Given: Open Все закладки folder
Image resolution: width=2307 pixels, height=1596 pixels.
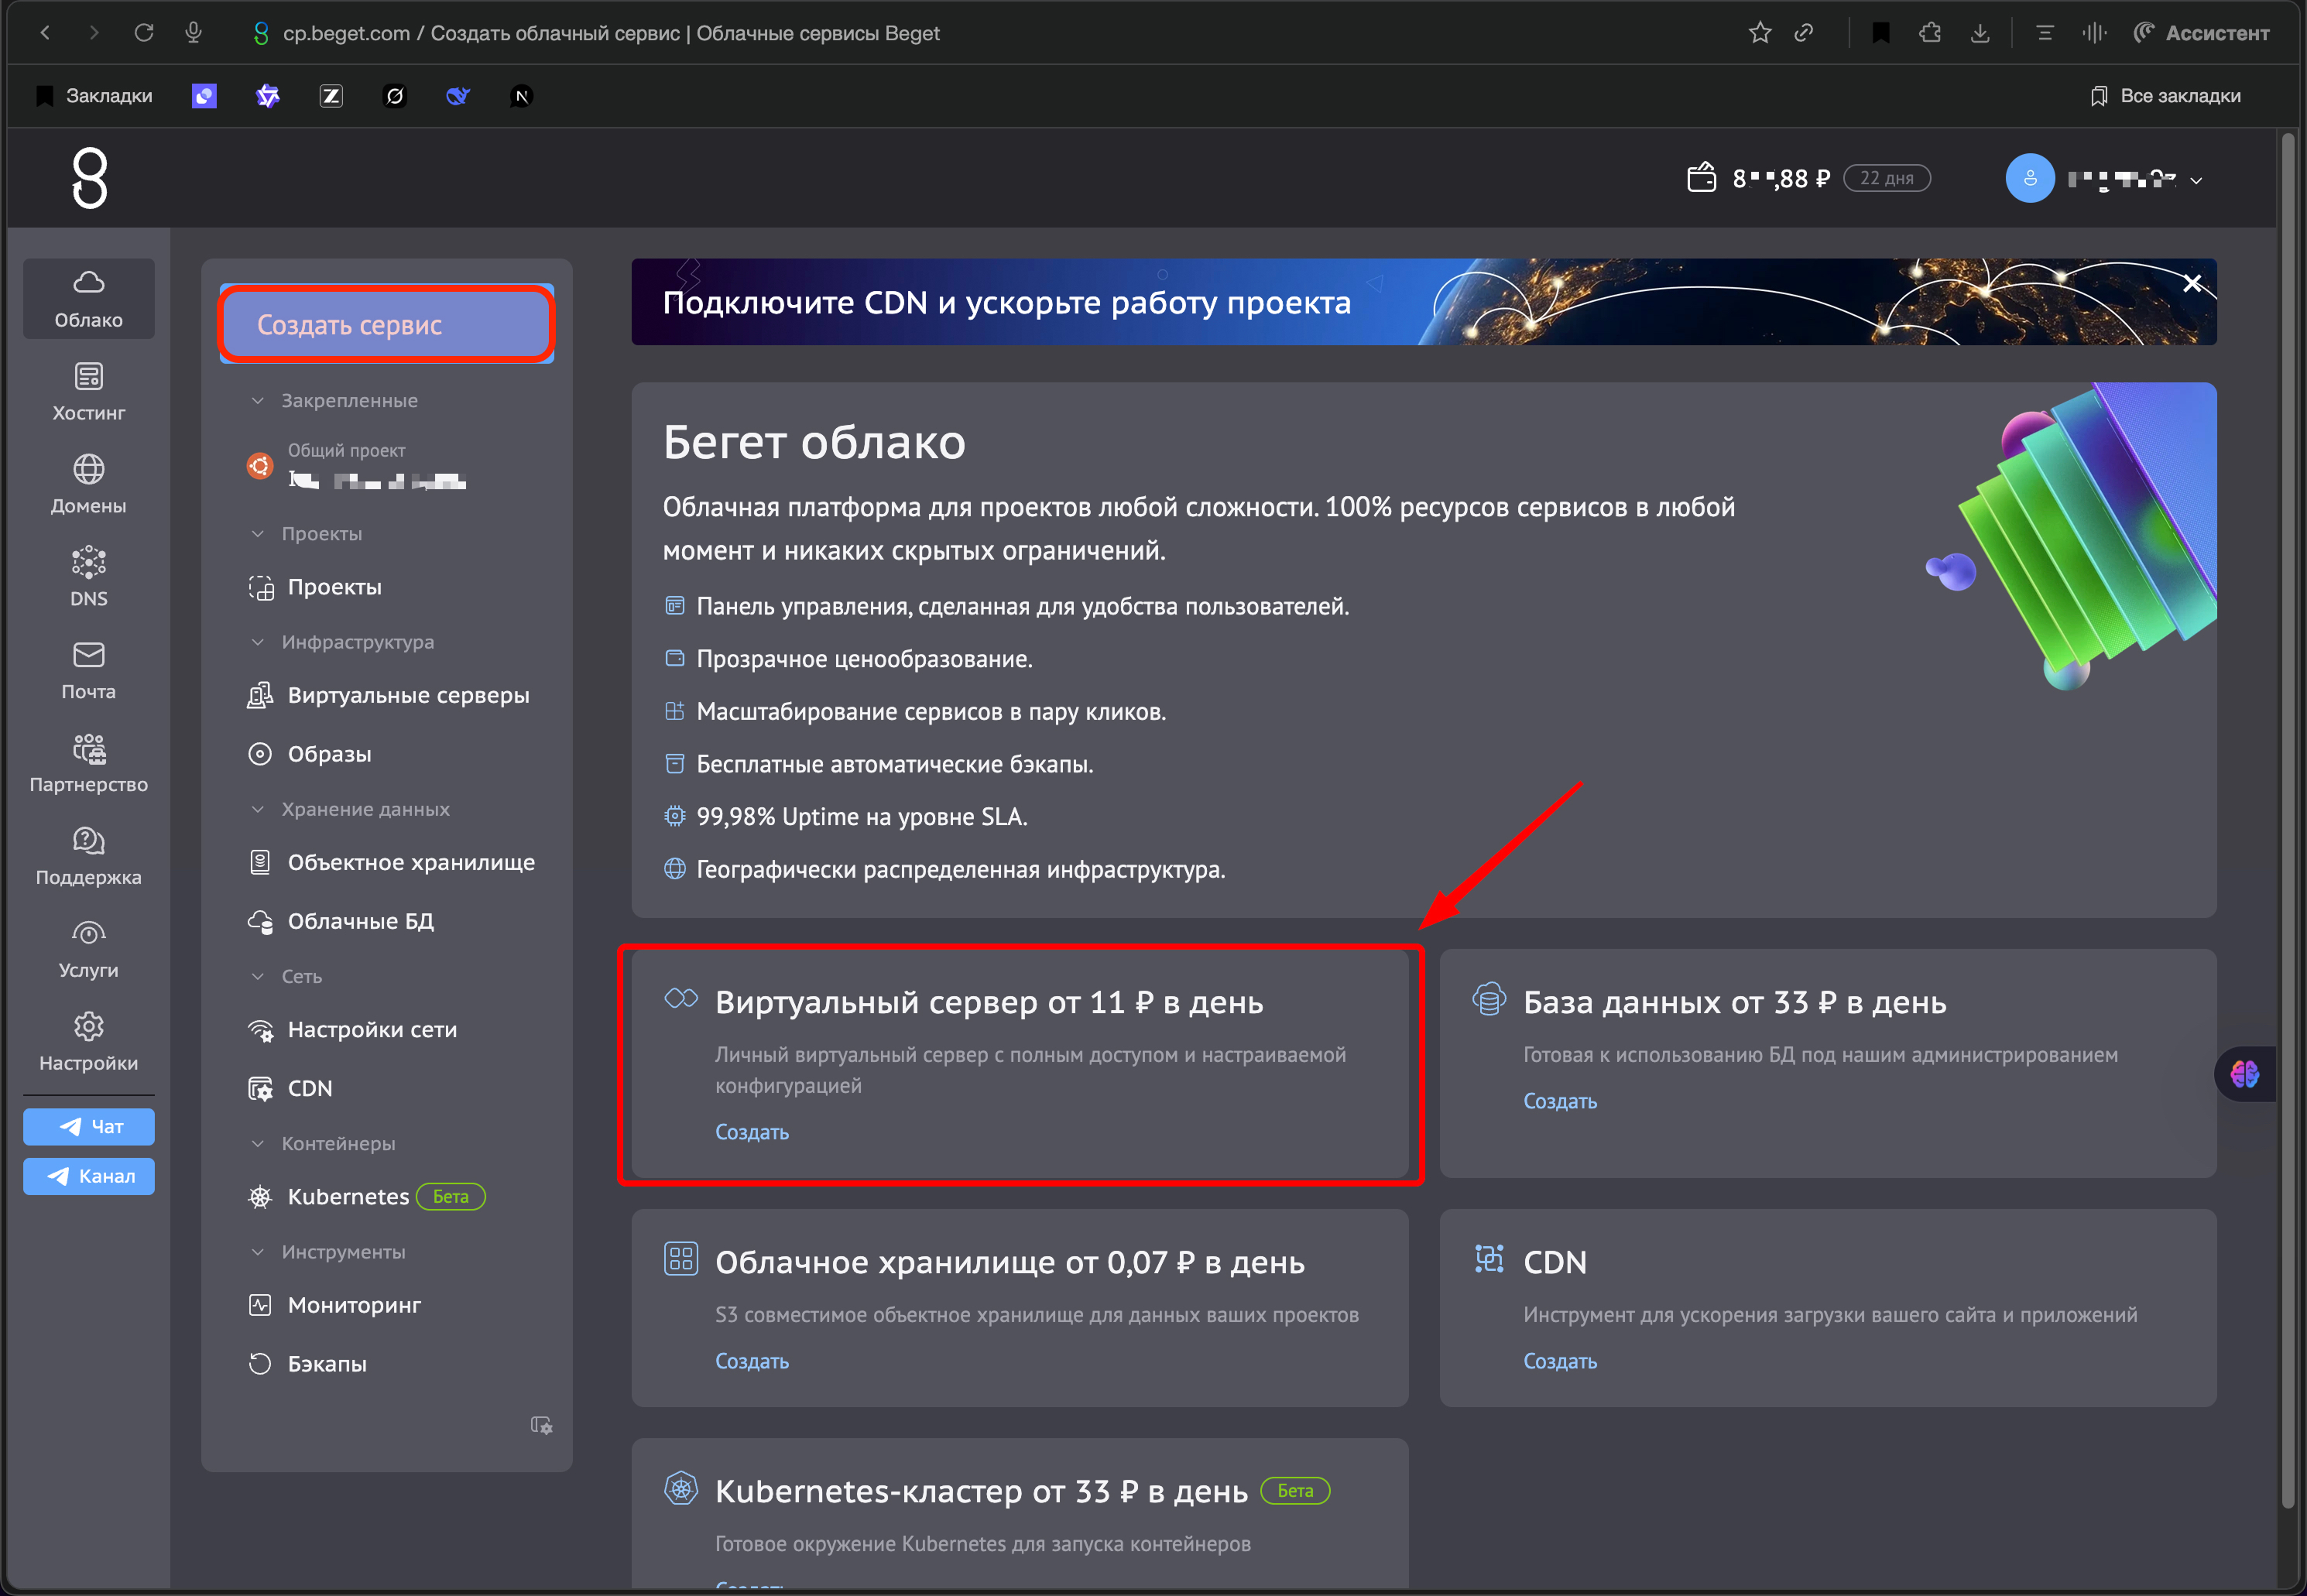Looking at the screenshot, I should tap(2165, 96).
